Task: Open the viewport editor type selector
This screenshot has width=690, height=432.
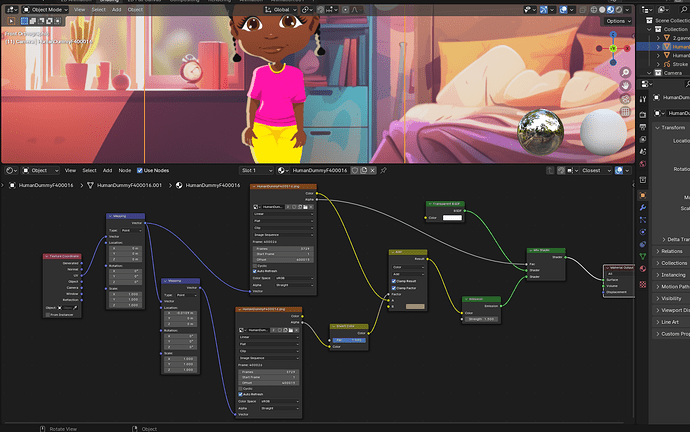Action: (x=11, y=9)
